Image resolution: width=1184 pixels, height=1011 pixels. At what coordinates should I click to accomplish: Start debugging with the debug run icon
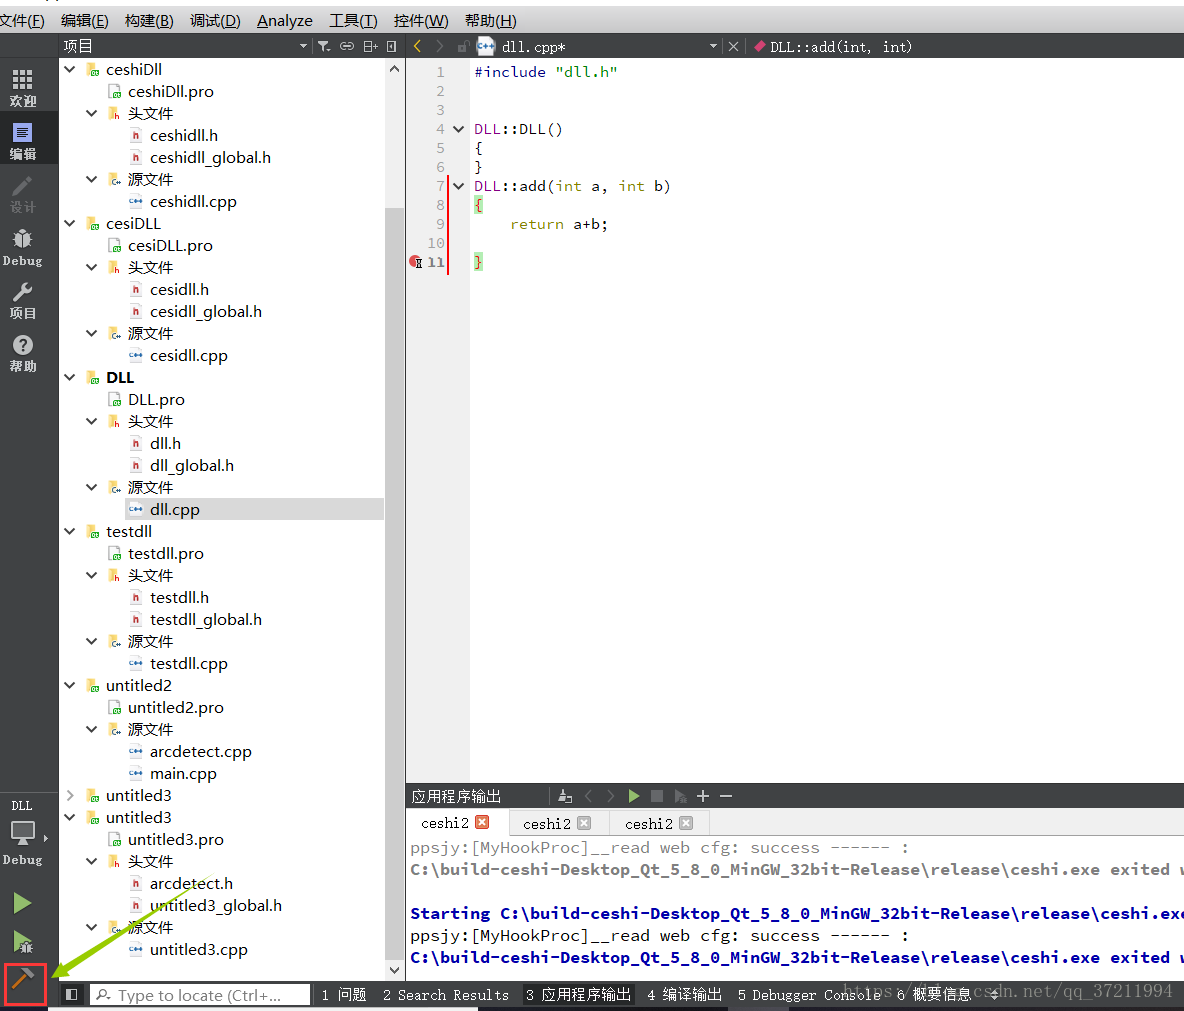(22, 940)
